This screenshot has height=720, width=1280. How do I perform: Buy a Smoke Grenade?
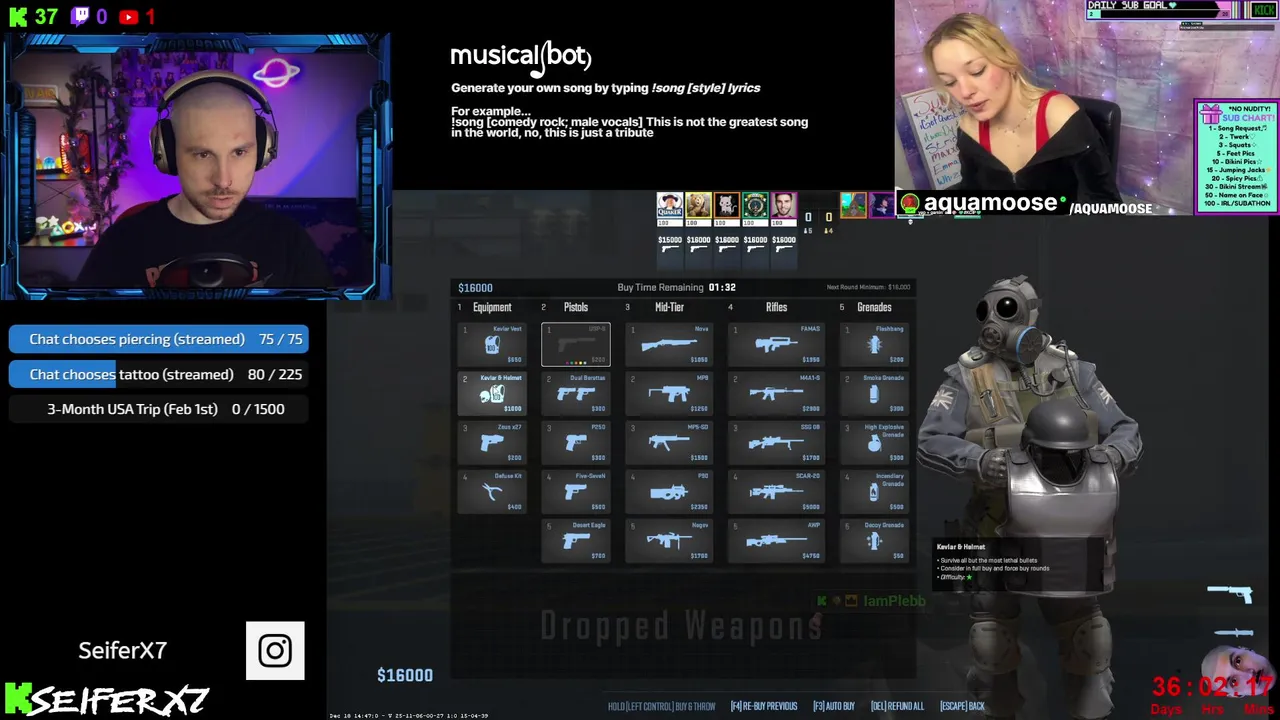coord(874,393)
